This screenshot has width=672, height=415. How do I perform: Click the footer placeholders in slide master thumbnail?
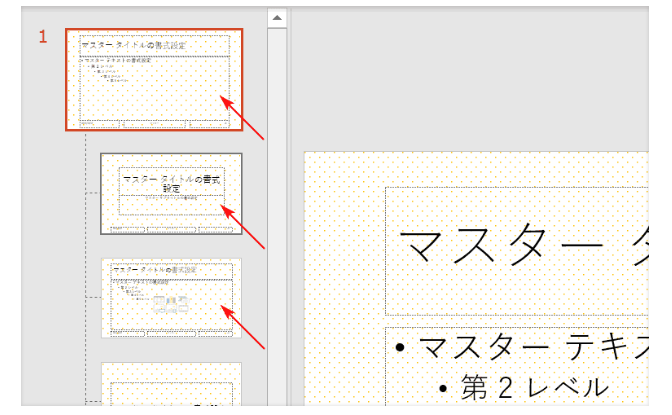149,124
